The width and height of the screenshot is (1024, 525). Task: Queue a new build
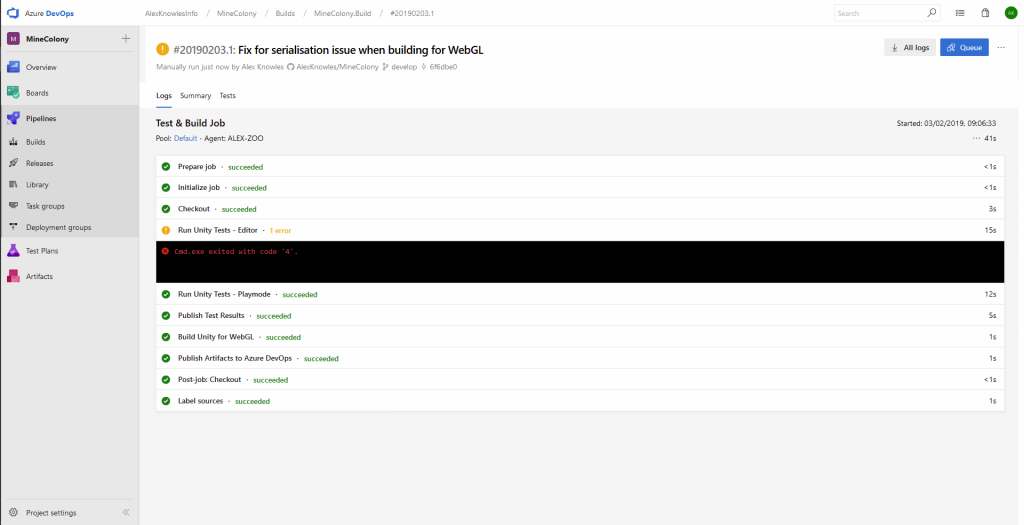pos(965,47)
